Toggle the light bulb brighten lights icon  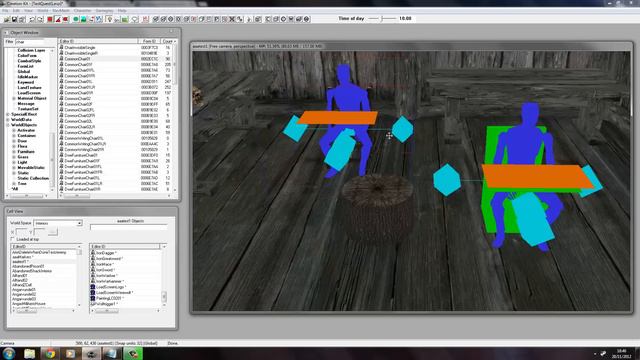coord(109,19)
